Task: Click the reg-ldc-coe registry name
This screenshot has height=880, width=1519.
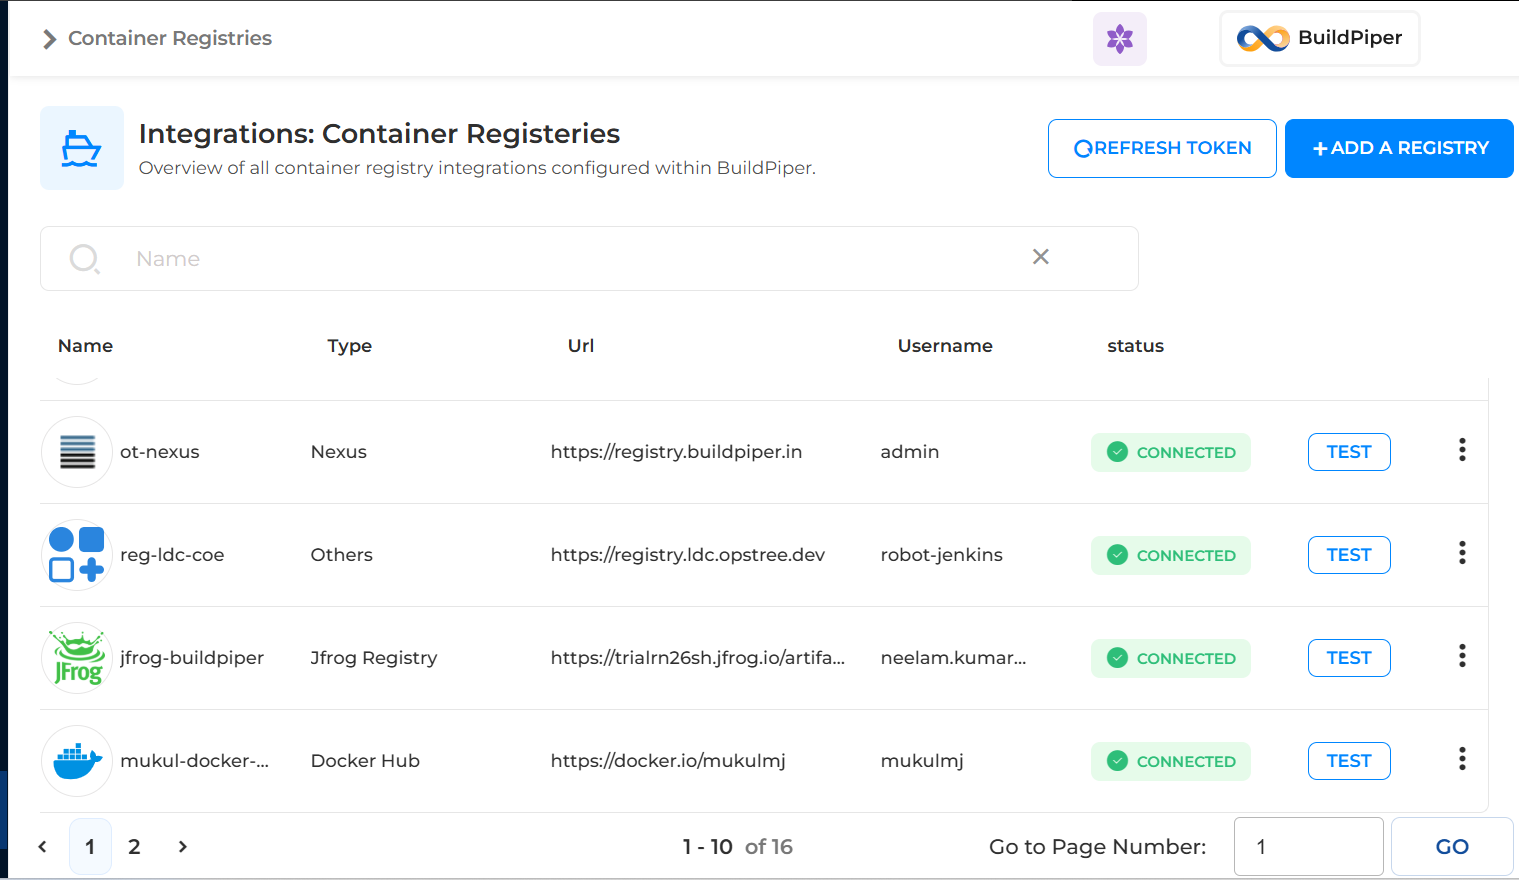Action: click(172, 555)
